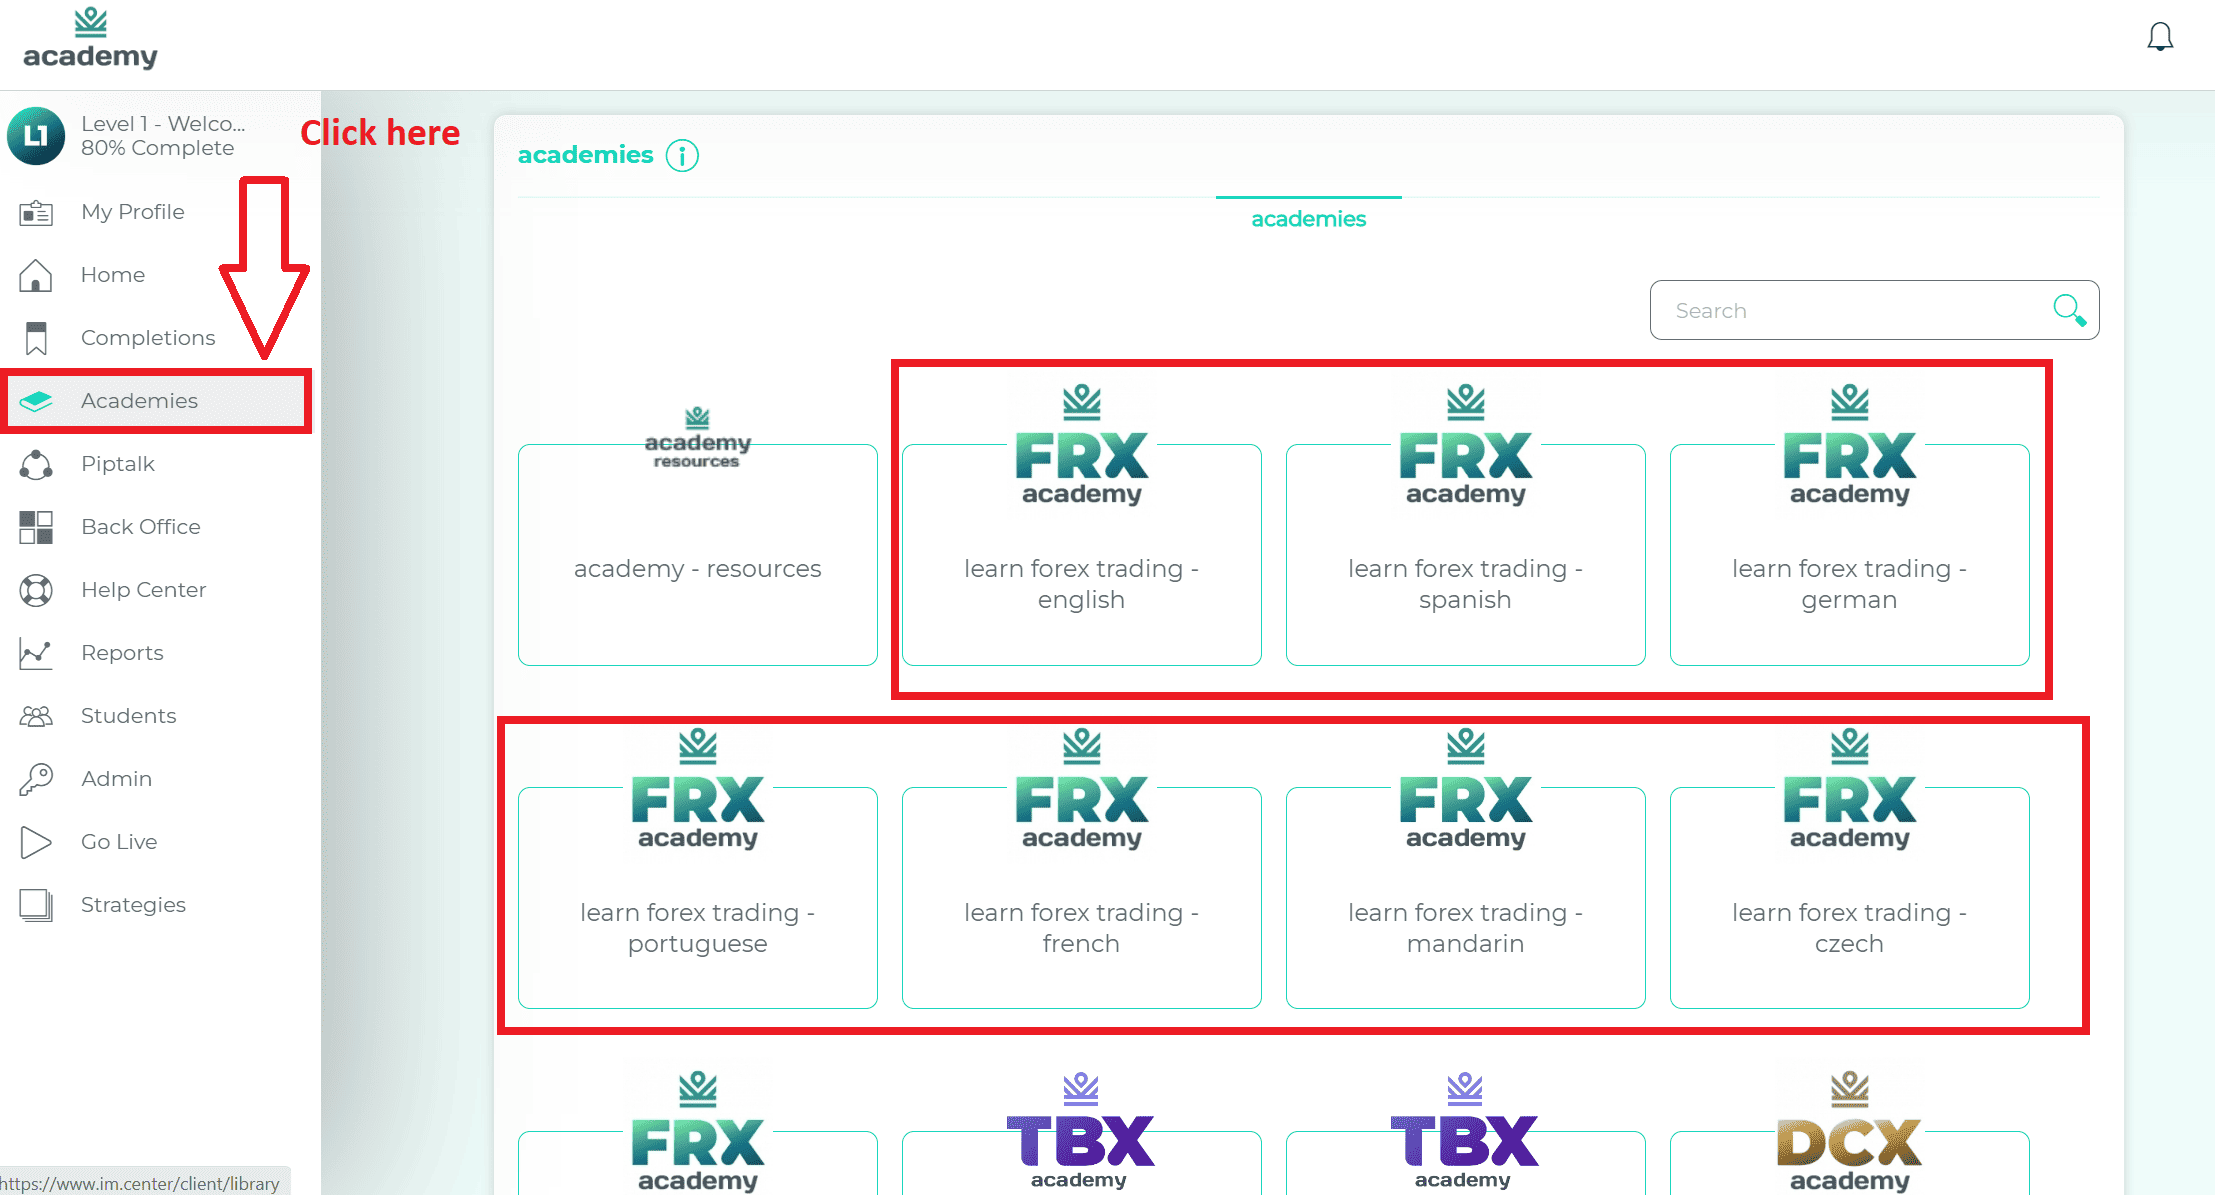2215x1195 pixels.
Task: Click the Reports chart icon
Action: (x=36, y=653)
